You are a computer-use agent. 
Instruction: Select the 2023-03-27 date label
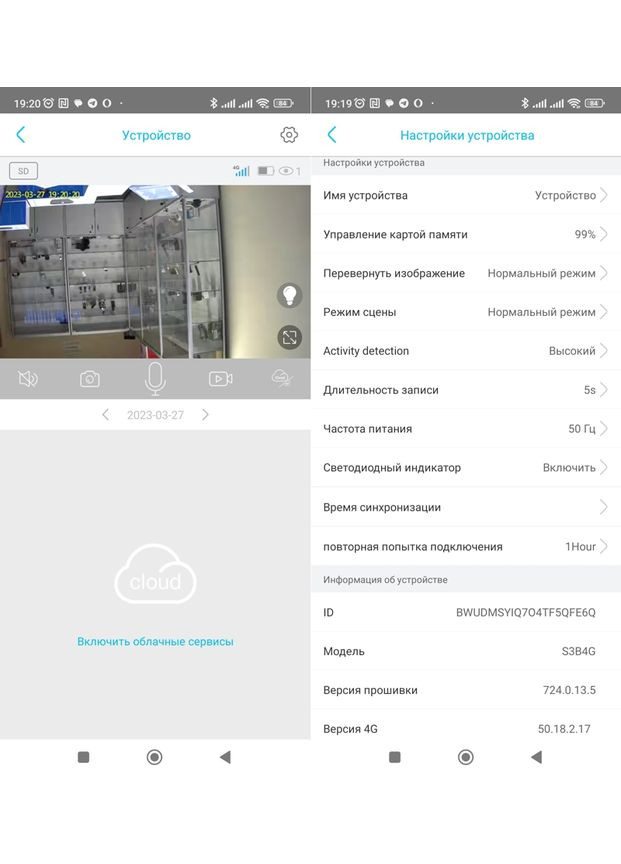(x=155, y=415)
